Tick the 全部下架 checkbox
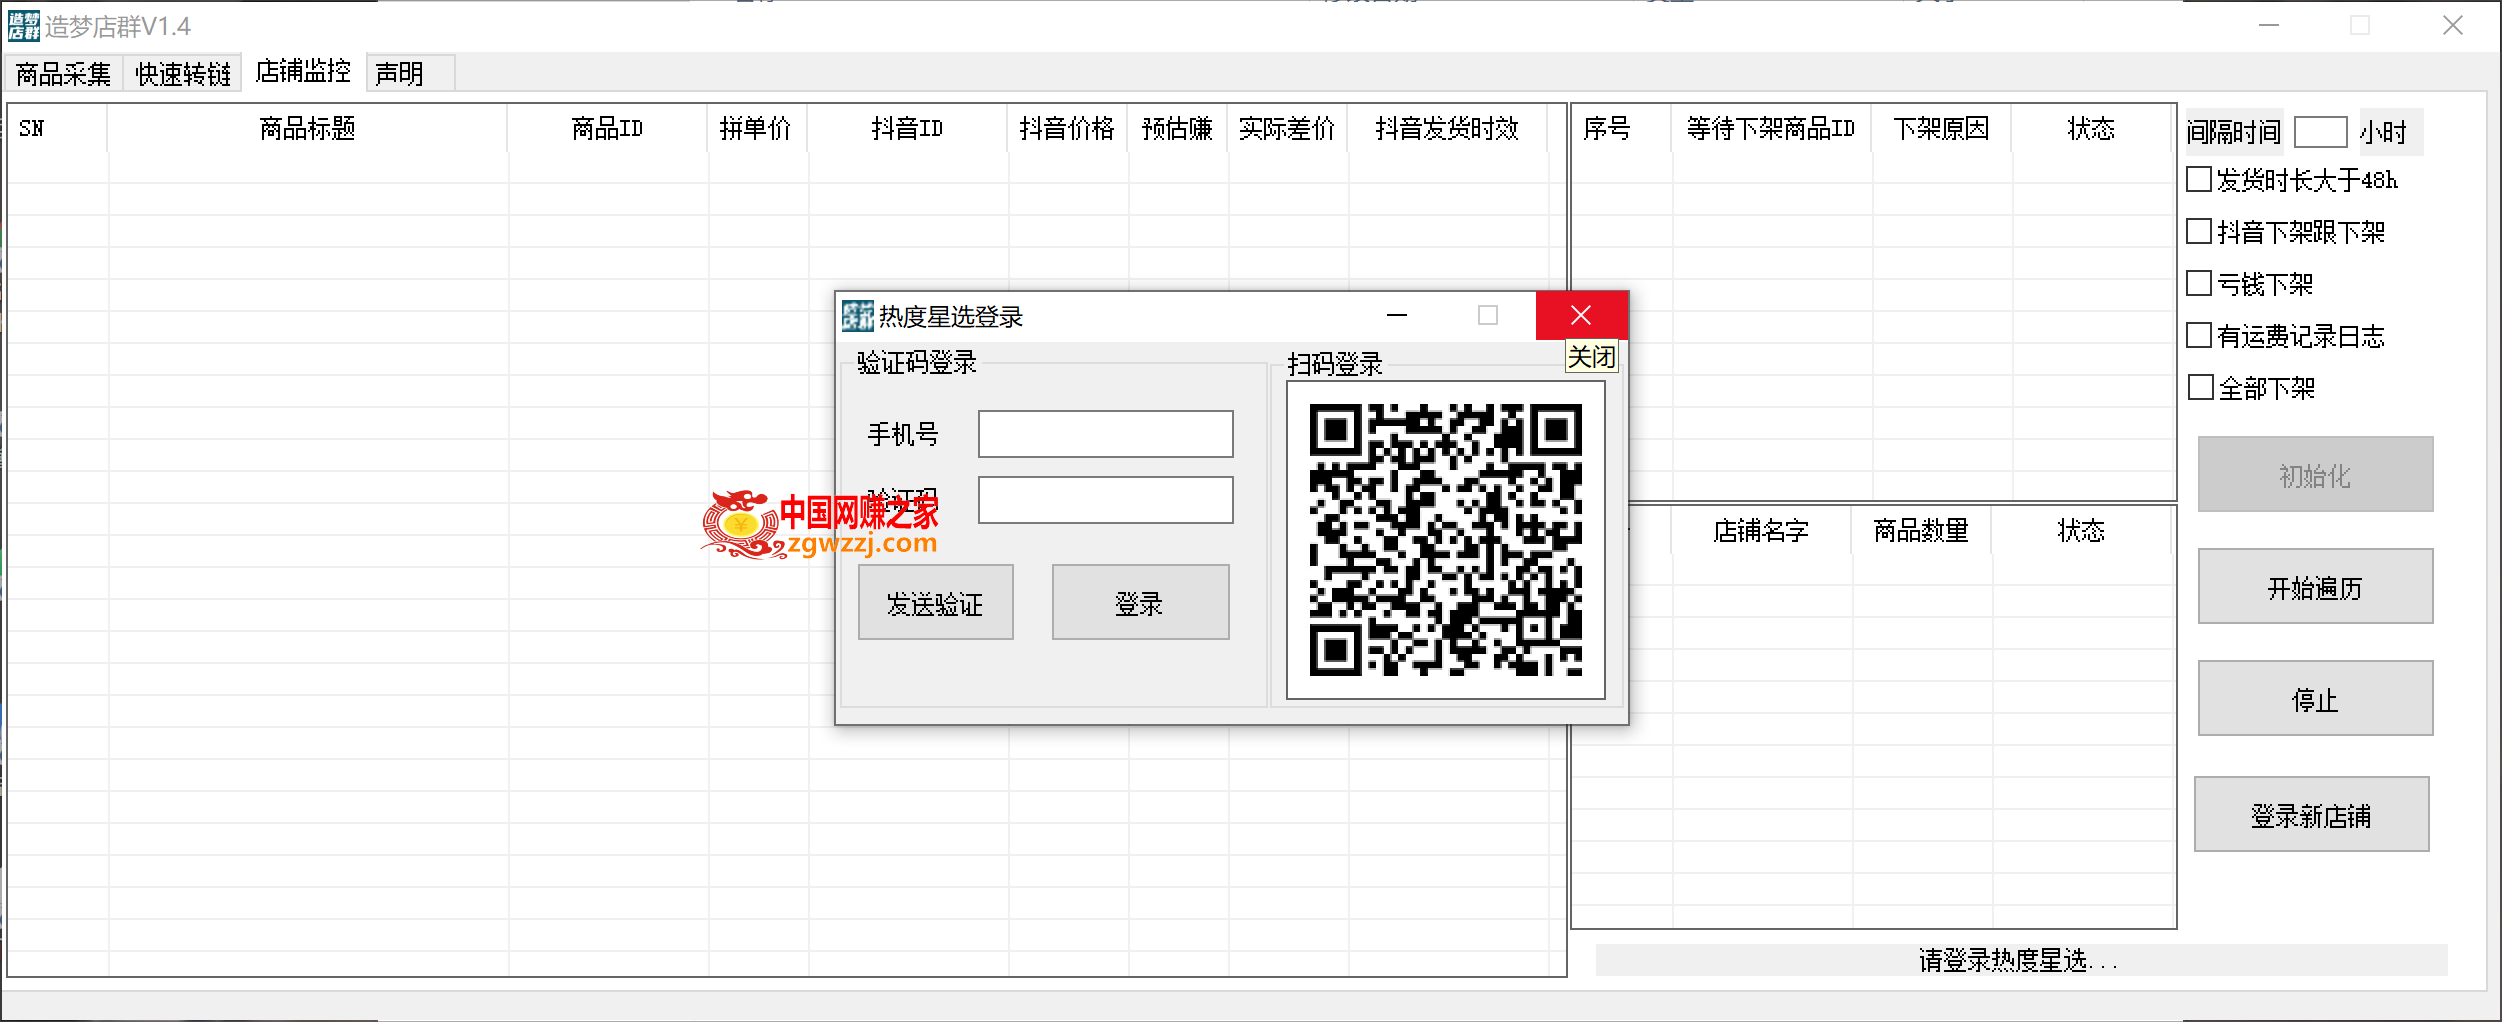The height and width of the screenshot is (1022, 2502). point(2199,388)
